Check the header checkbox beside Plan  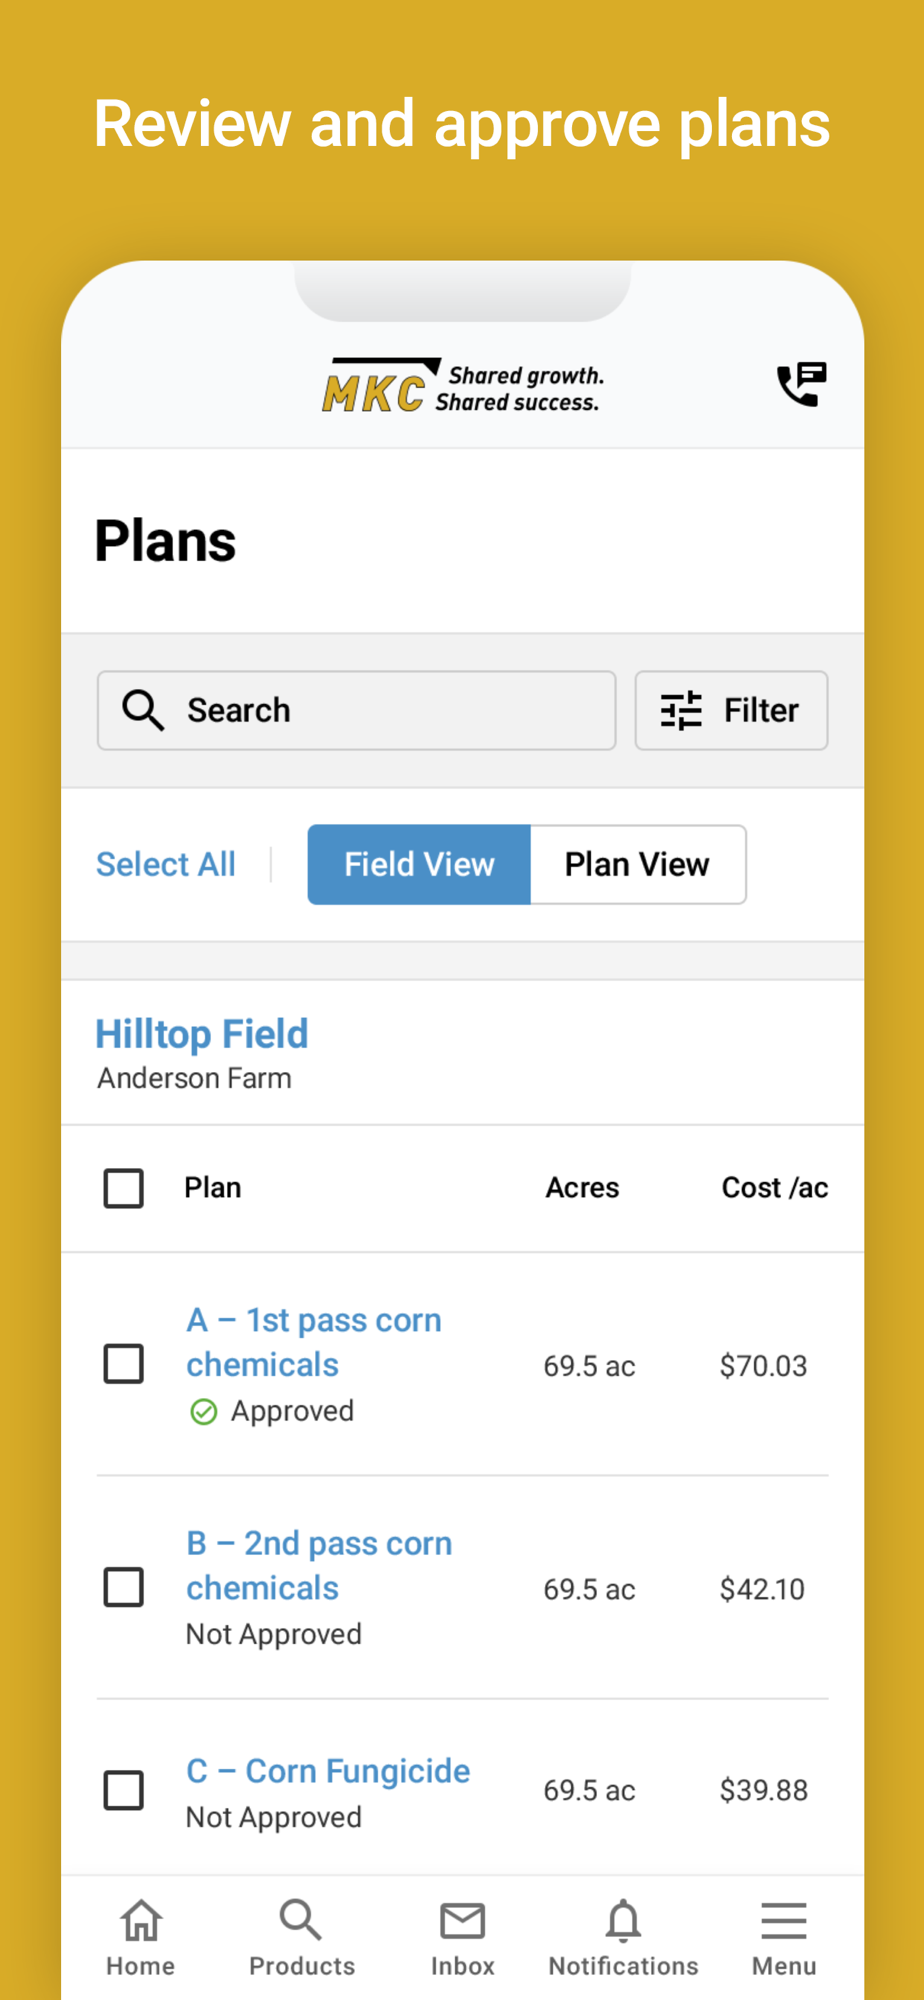(124, 1188)
